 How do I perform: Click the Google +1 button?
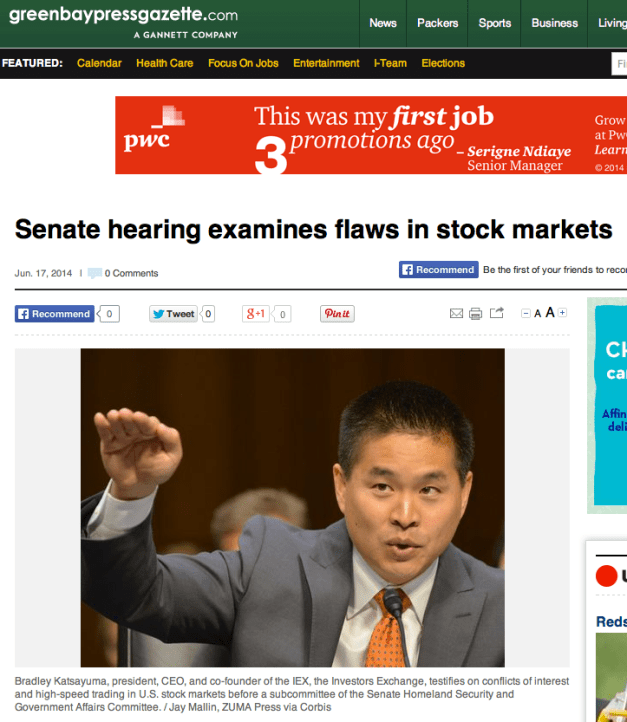[x=255, y=314]
